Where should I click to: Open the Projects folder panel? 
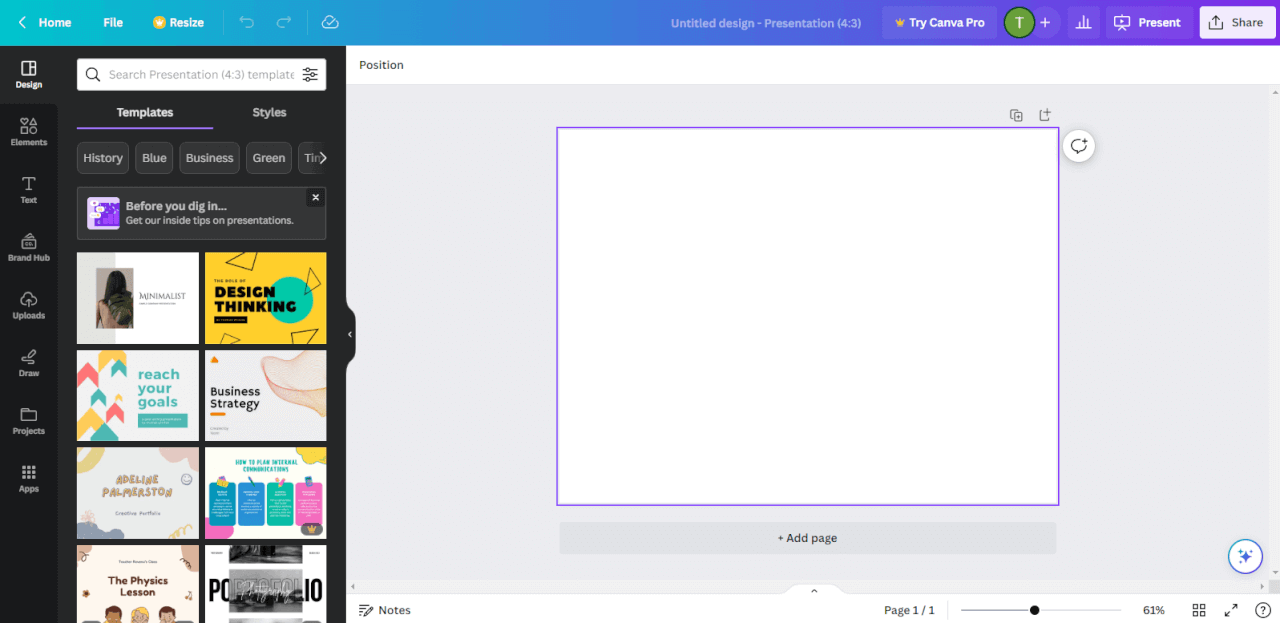[x=28, y=421]
